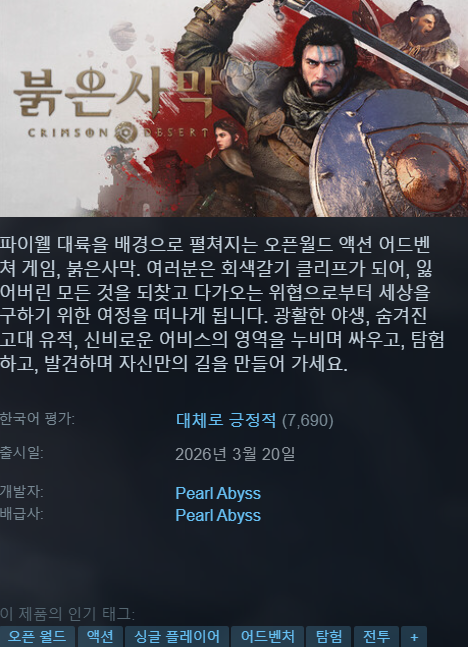Open the 대체로 긍정적 review summary
Viewport: 468px width, 647px height.
pyautogui.click(x=226, y=420)
